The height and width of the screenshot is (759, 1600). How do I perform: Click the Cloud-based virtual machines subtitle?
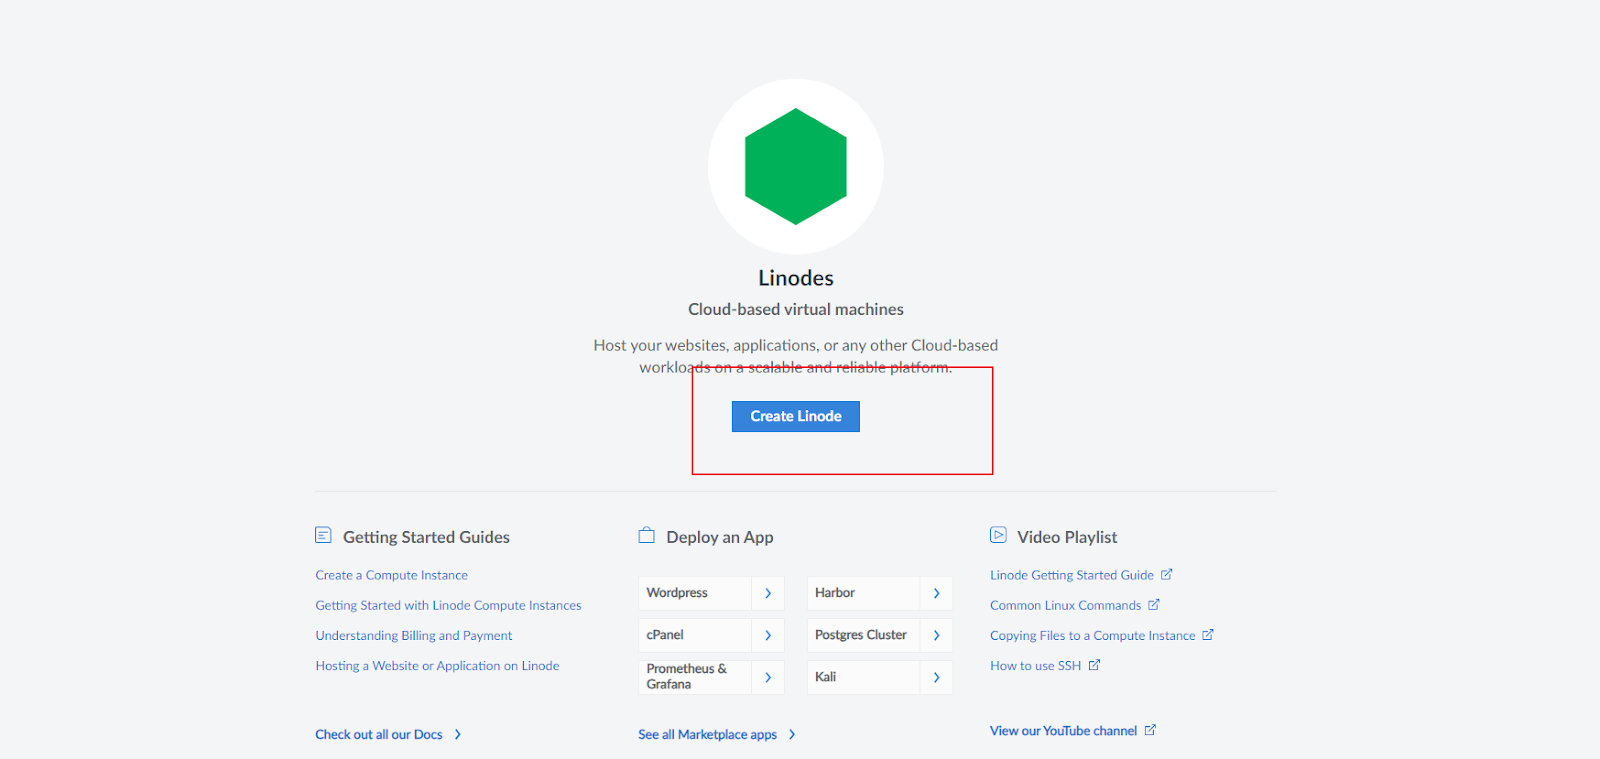tap(796, 310)
